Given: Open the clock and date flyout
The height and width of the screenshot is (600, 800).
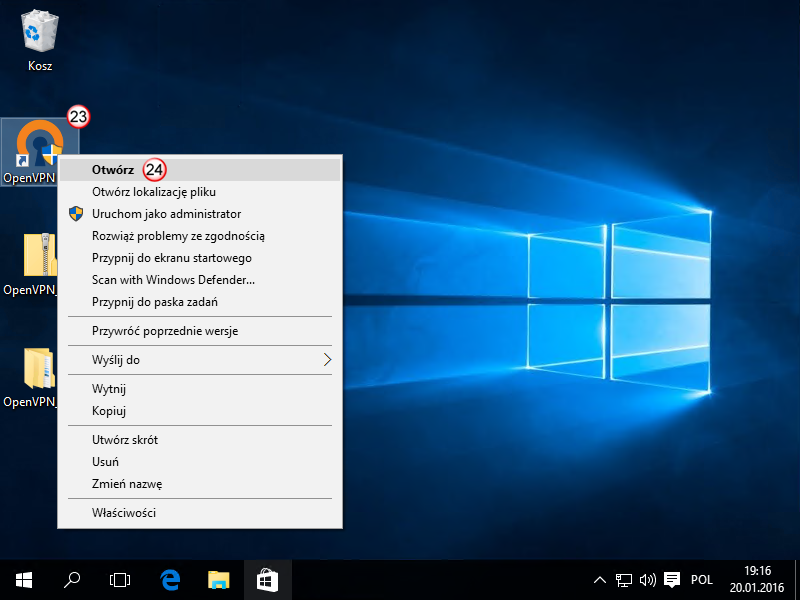Looking at the screenshot, I should coord(757,580).
